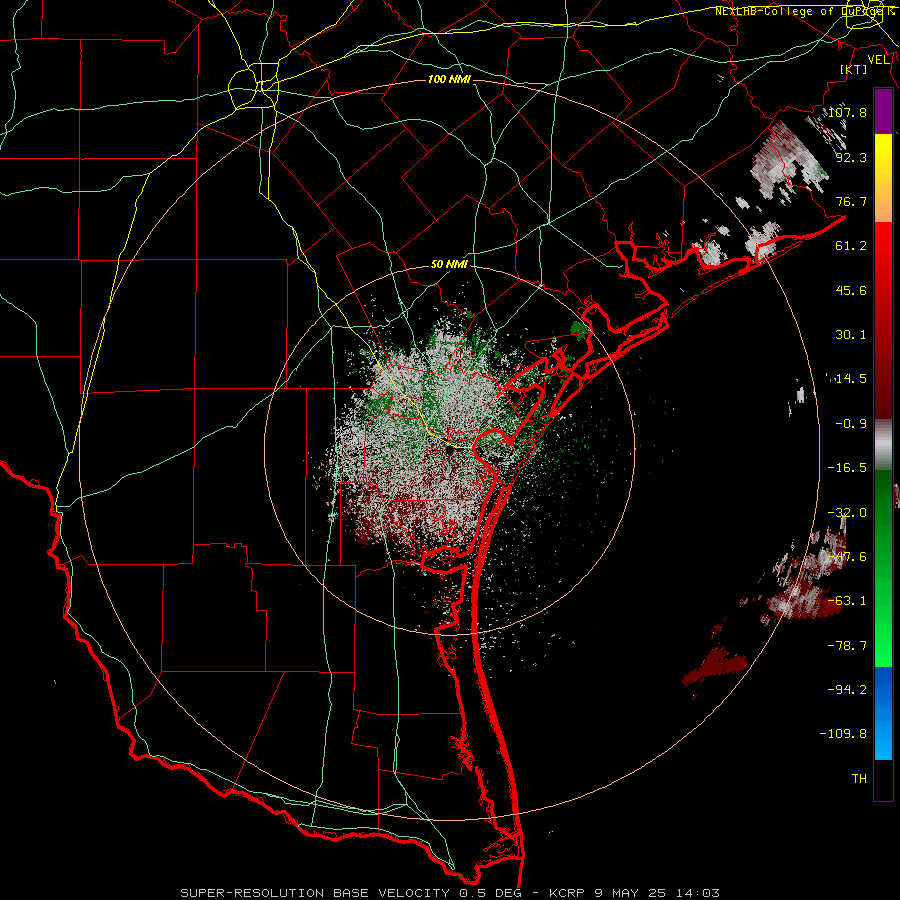Click the gray near-zero segment of color bar
The image size is (900, 900).
pos(883,445)
